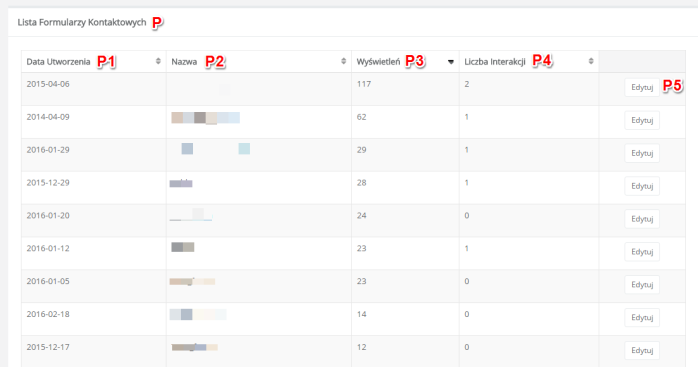Click the view count 14
The width and height of the screenshot is (698, 367).
point(361,314)
